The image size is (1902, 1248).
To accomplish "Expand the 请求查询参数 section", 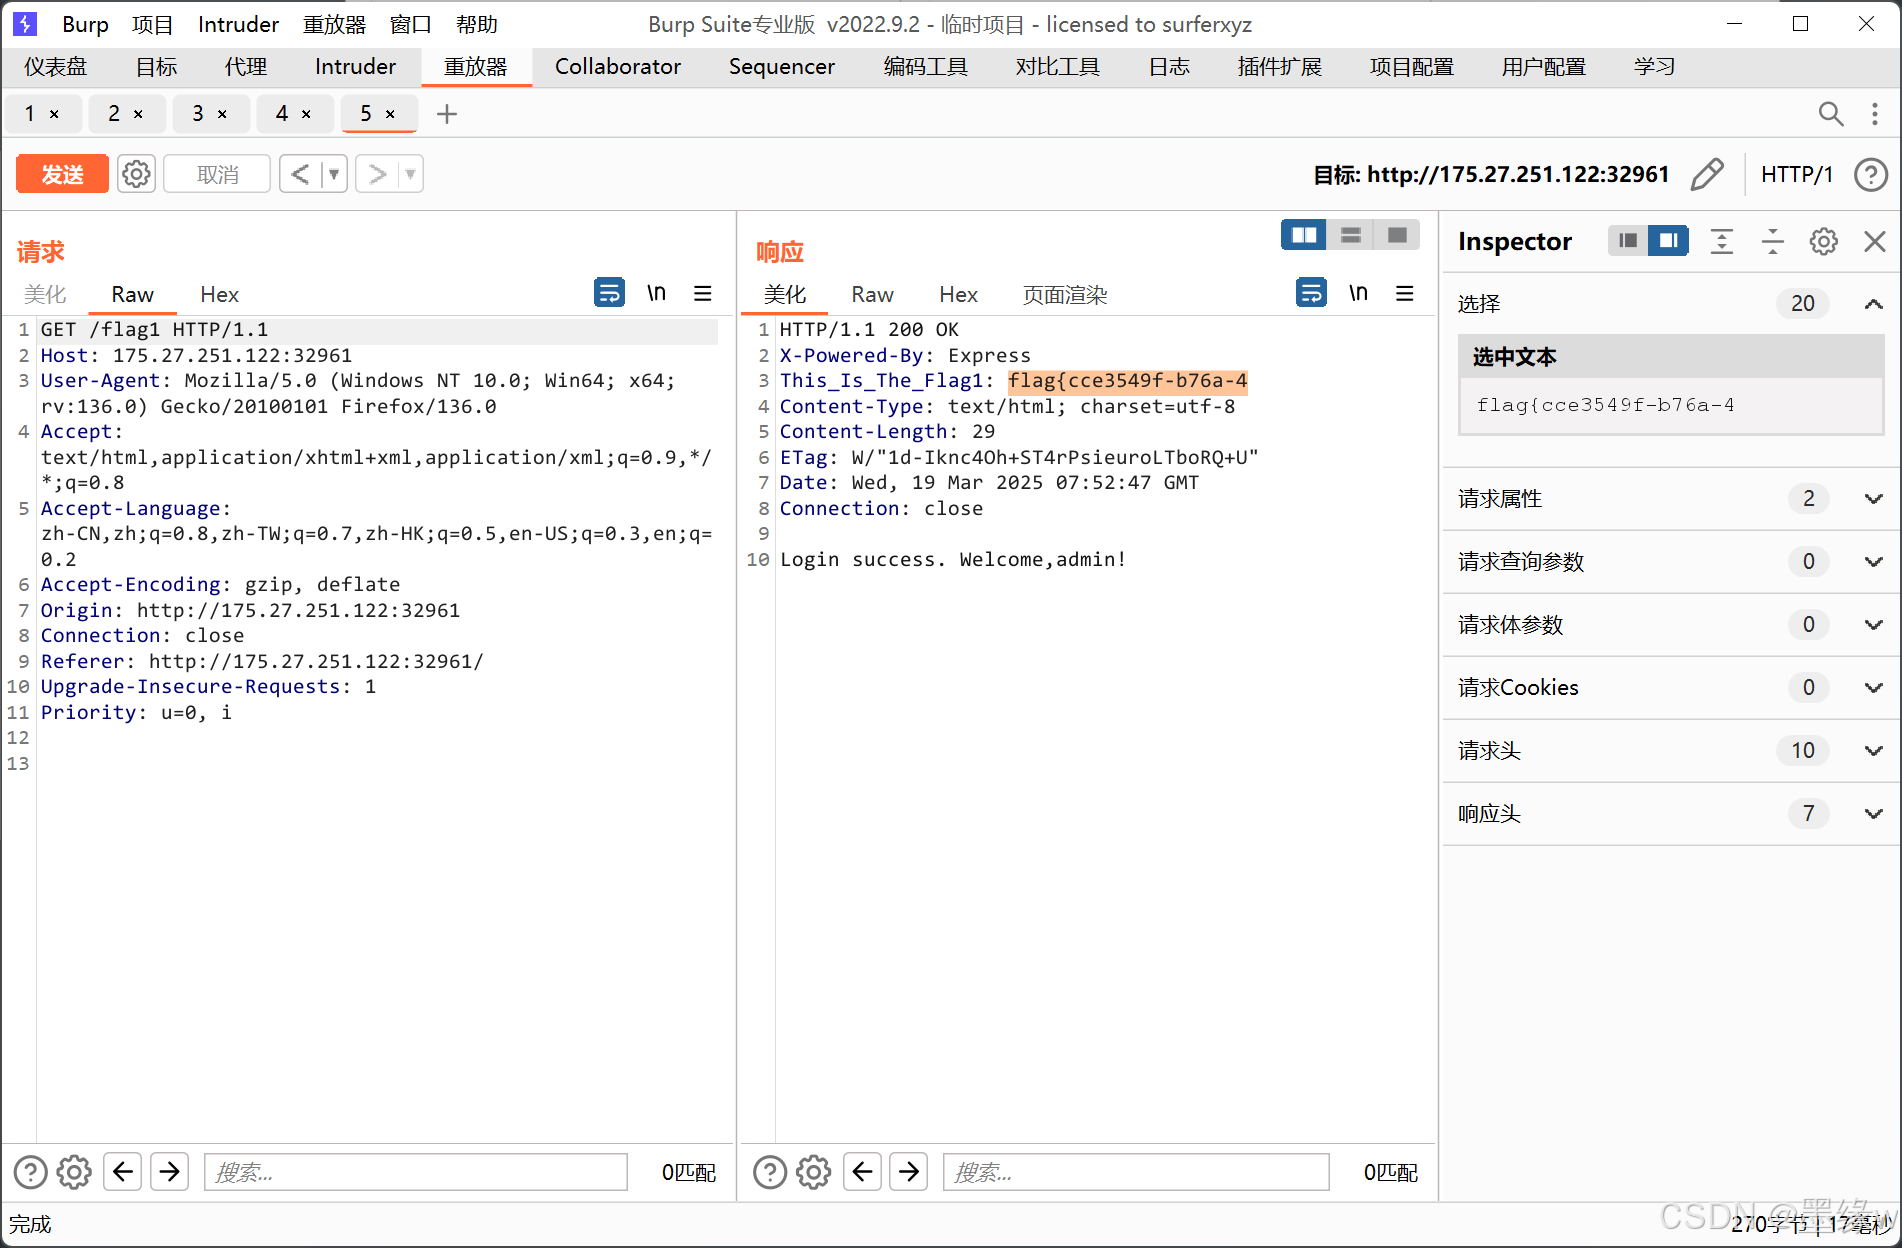I will [x=1873, y=561].
